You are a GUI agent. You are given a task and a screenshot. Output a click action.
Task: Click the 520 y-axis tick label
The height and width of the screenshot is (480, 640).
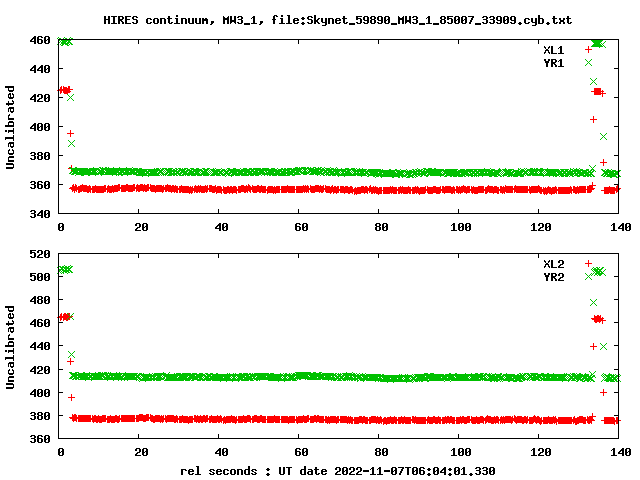tap(40, 254)
